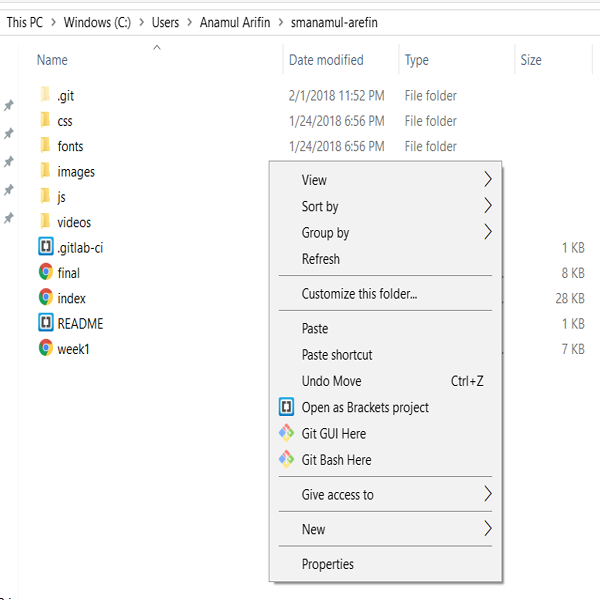Click the Chrome icon next to index
Screen dimensions: 600x600
pyautogui.click(x=45, y=297)
